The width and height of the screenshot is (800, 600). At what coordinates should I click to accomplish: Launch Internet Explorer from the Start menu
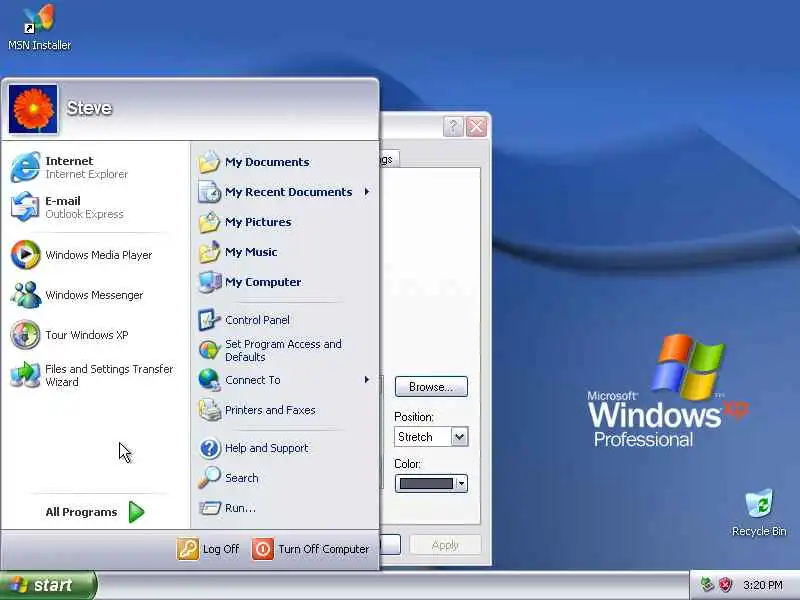[25, 167]
